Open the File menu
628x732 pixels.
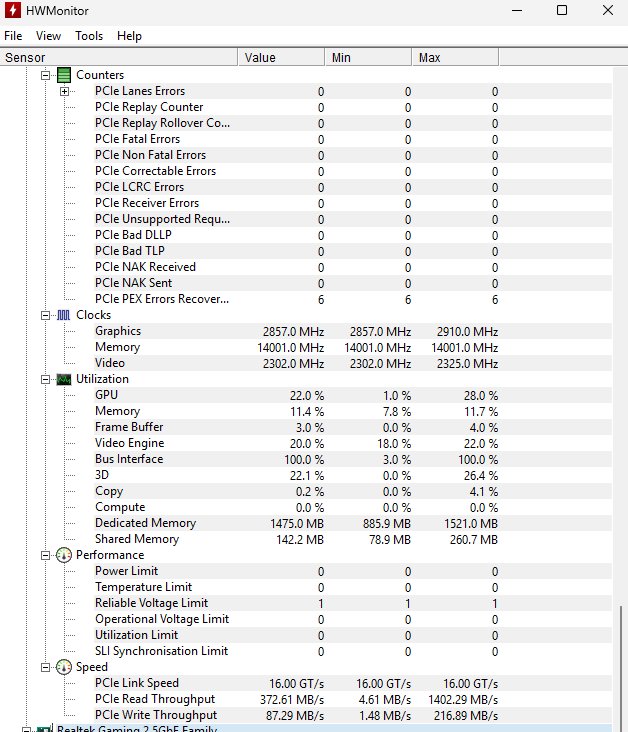point(13,36)
